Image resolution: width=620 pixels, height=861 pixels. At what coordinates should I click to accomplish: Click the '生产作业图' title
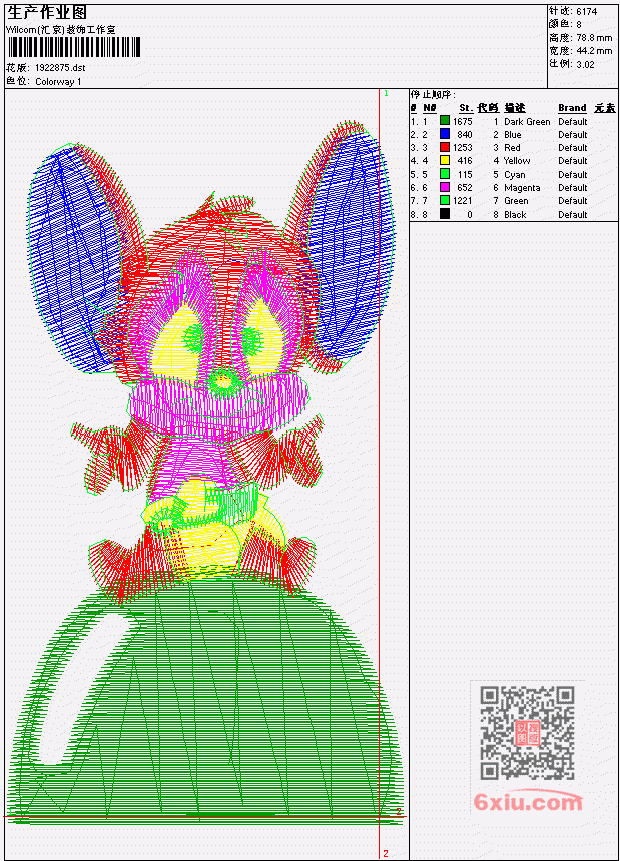47,13
